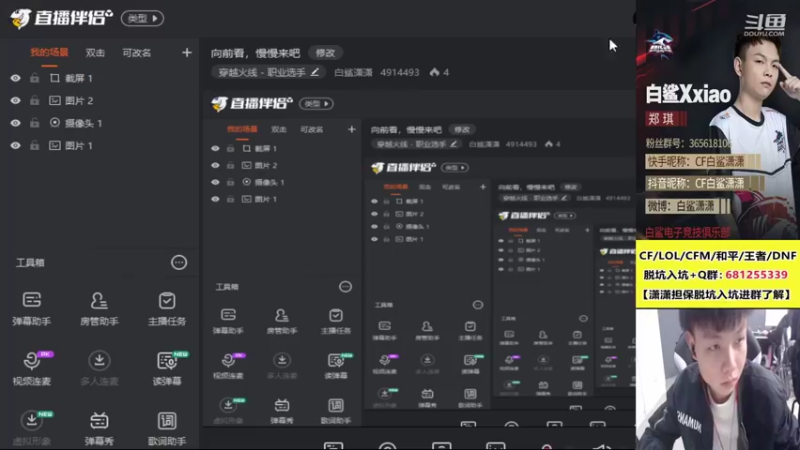Lock the main 截屏 1 source
The width and height of the screenshot is (800, 450).
tap(34, 78)
